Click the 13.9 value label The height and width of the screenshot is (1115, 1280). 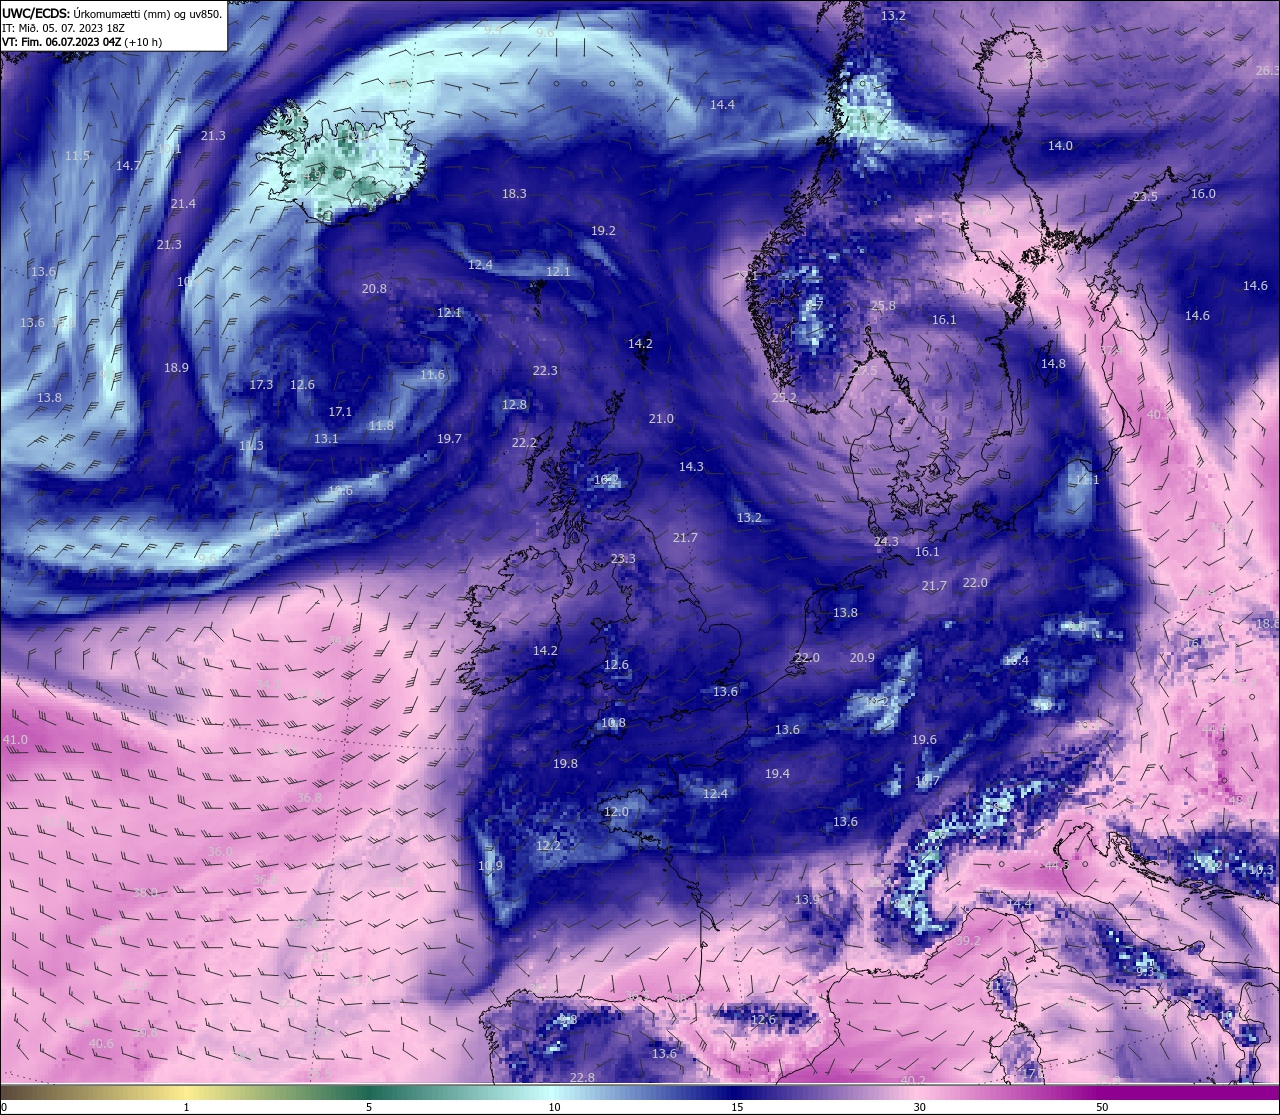(807, 900)
